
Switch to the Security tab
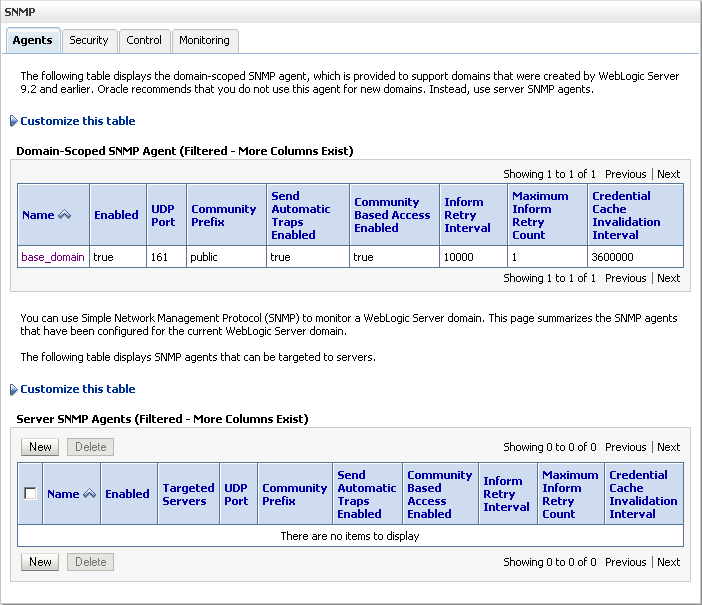(x=88, y=40)
